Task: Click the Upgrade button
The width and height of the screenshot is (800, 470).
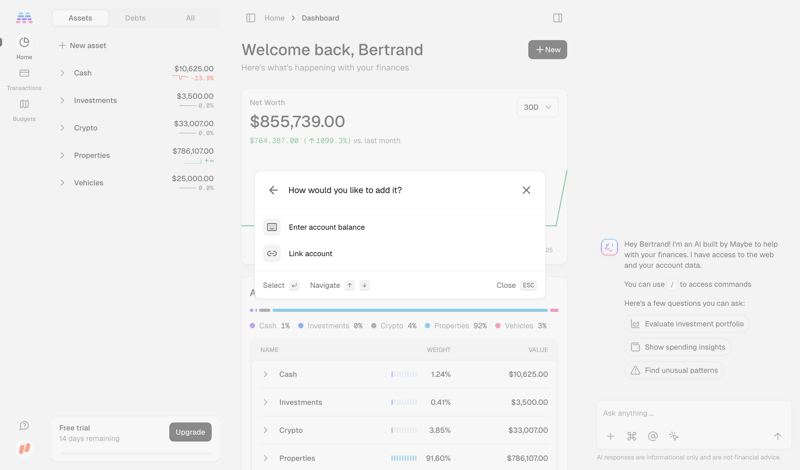Action: pos(190,432)
